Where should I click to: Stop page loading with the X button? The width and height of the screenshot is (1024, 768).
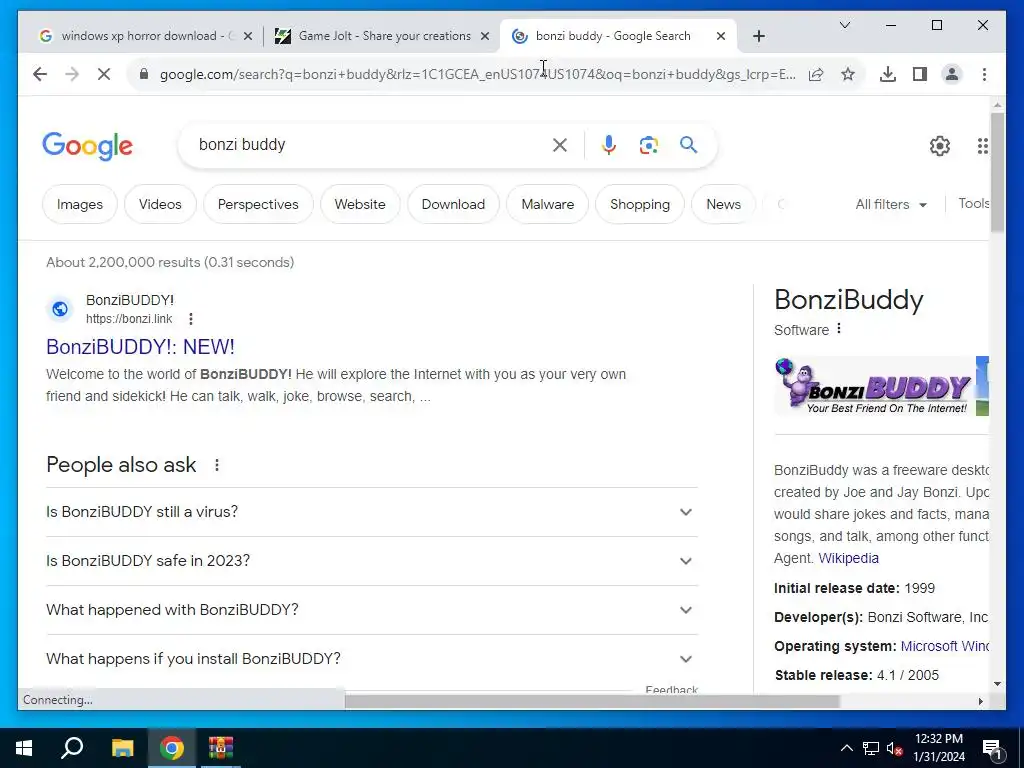(104, 74)
